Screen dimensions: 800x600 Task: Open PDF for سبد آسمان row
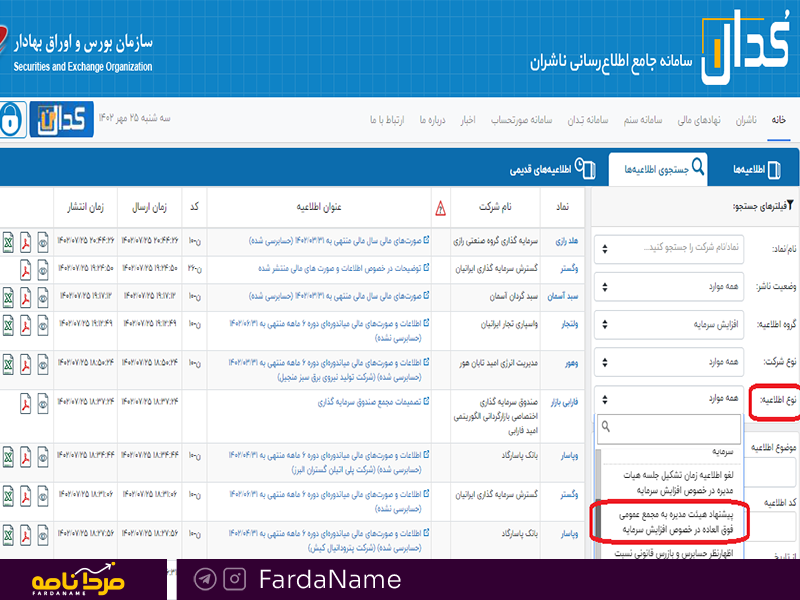tap(26, 297)
